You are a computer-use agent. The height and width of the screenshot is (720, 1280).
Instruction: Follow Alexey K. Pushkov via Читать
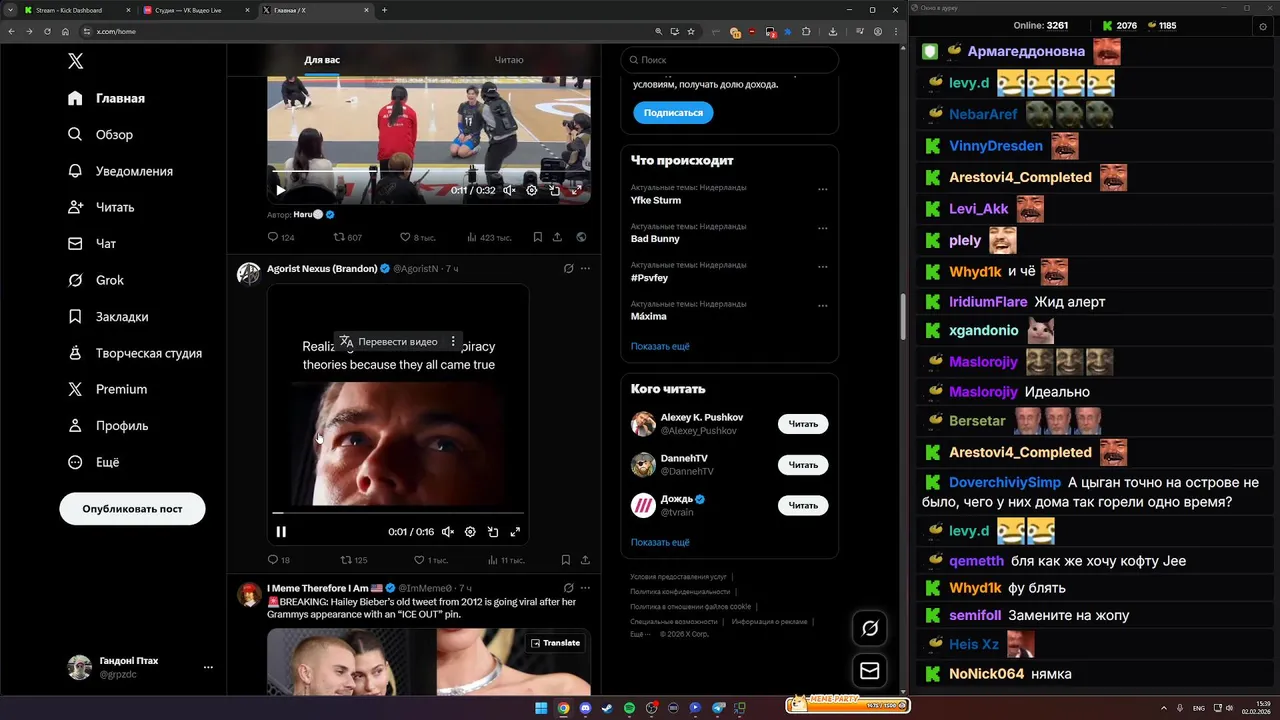tap(803, 424)
